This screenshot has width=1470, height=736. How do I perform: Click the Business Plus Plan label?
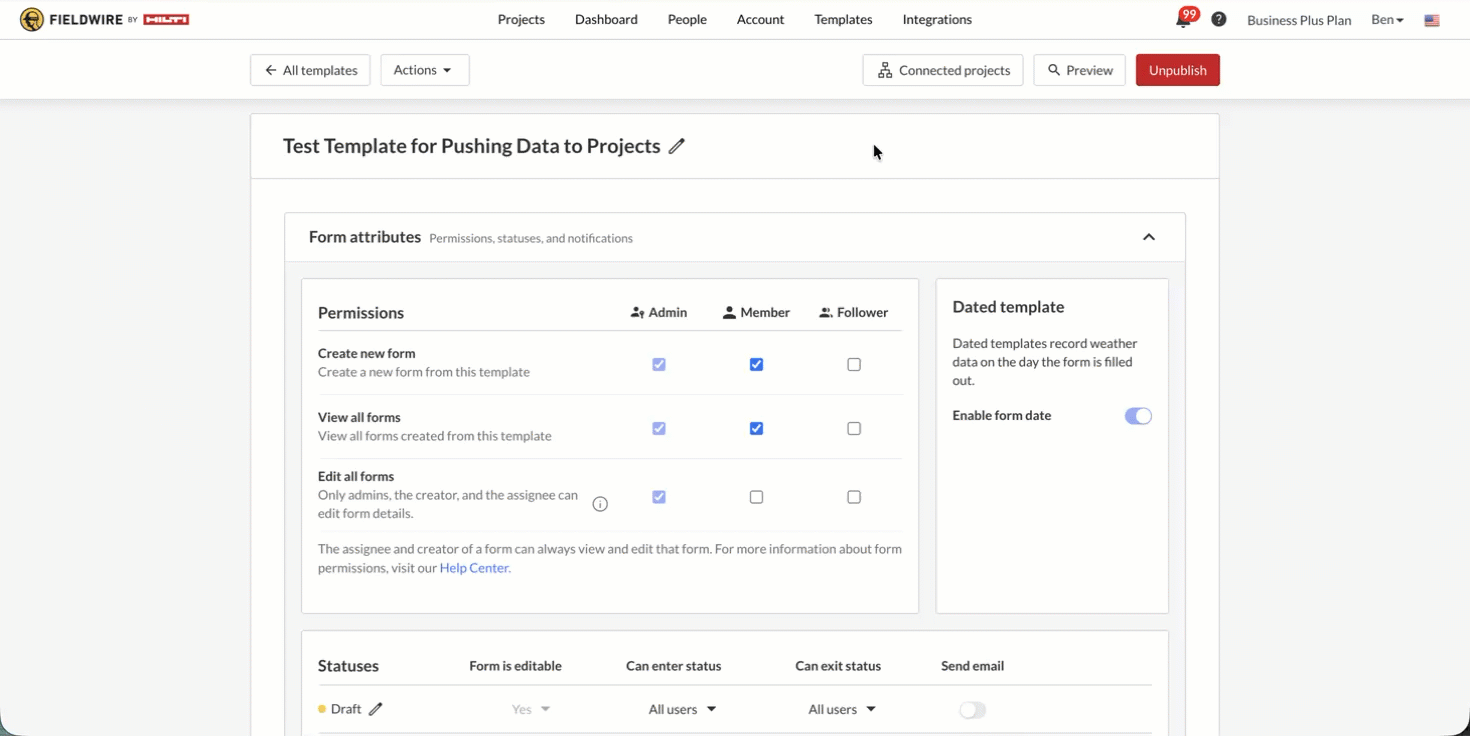point(1299,20)
